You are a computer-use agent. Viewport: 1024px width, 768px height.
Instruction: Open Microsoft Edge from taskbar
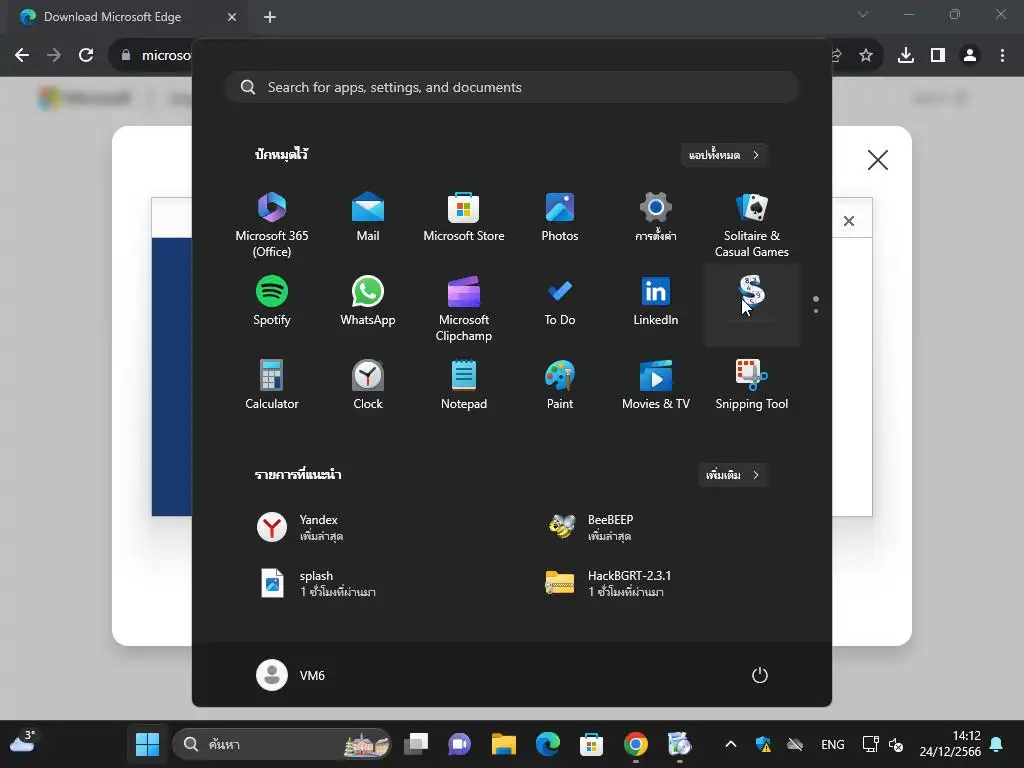547,744
